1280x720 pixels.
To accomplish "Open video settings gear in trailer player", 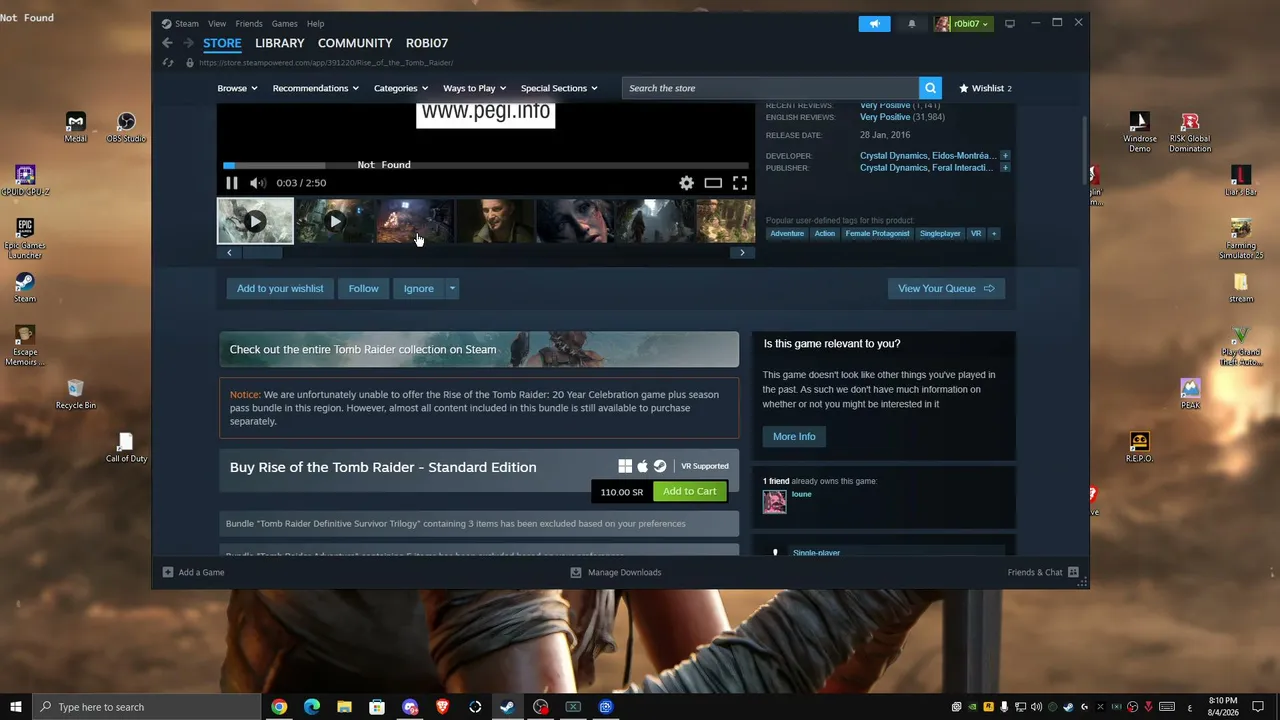I will (x=686, y=183).
